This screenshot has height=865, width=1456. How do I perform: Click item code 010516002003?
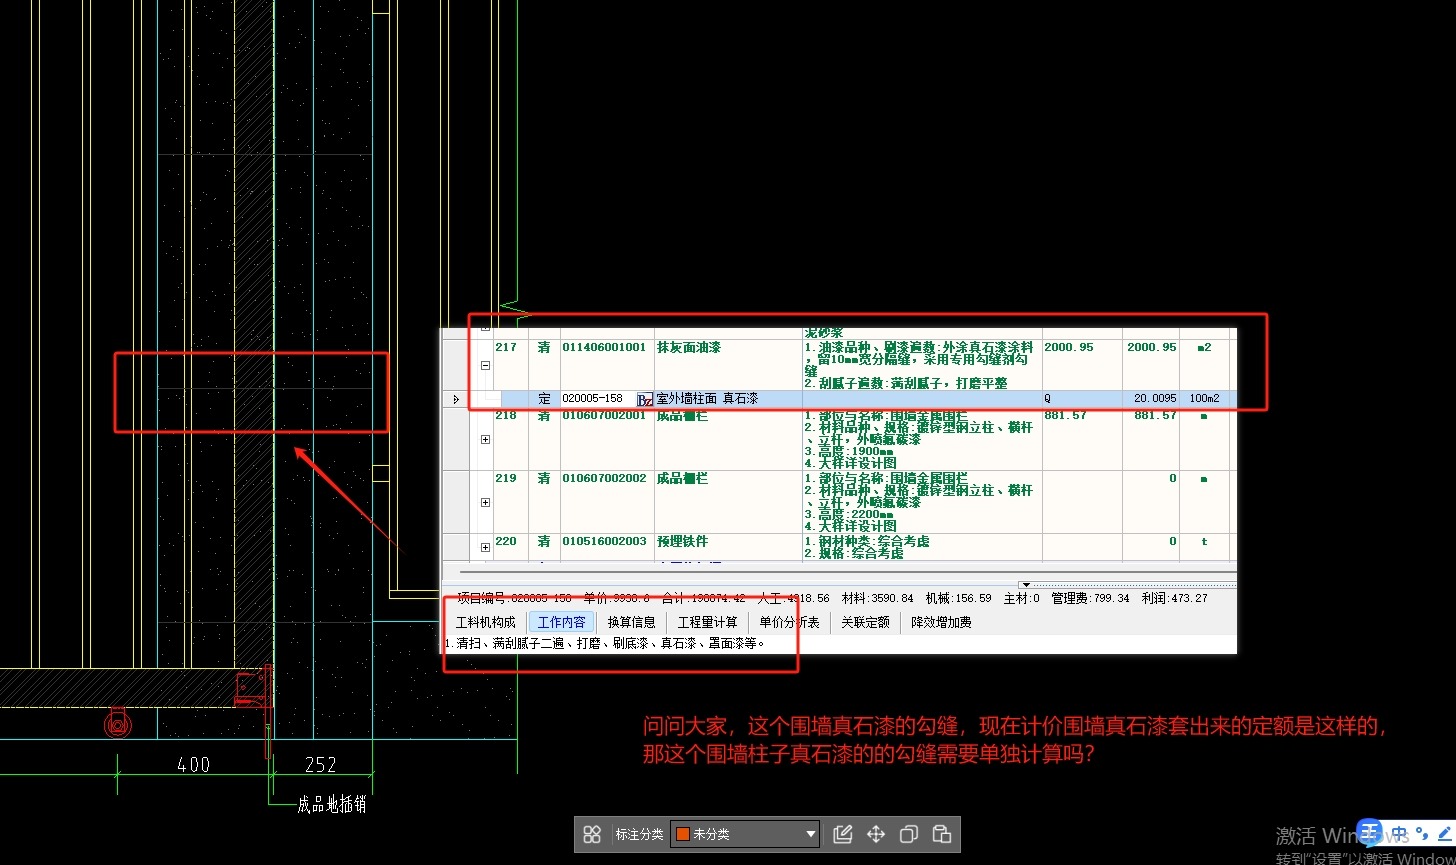605,542
